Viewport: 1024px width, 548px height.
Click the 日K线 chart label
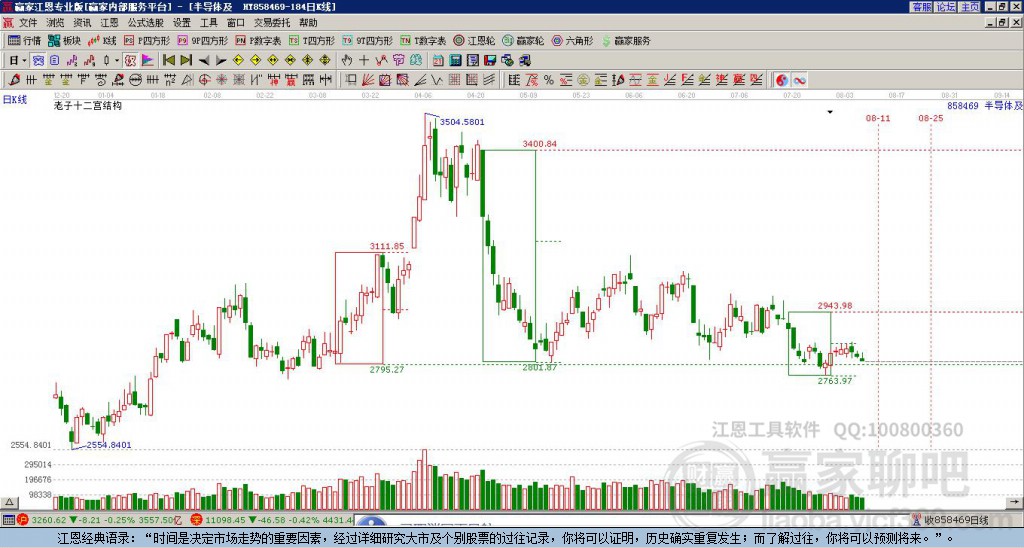(14, 100)
